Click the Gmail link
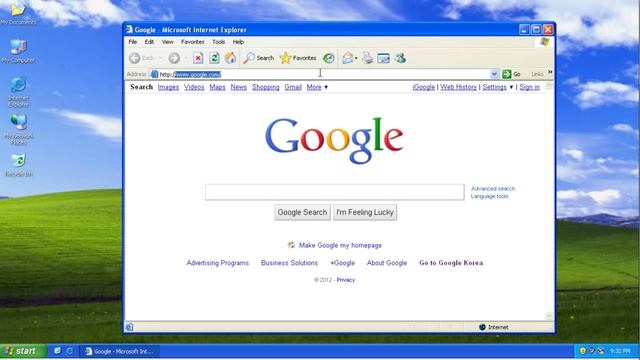Viewport: 640px width, 360px height. tap(293, 87)
